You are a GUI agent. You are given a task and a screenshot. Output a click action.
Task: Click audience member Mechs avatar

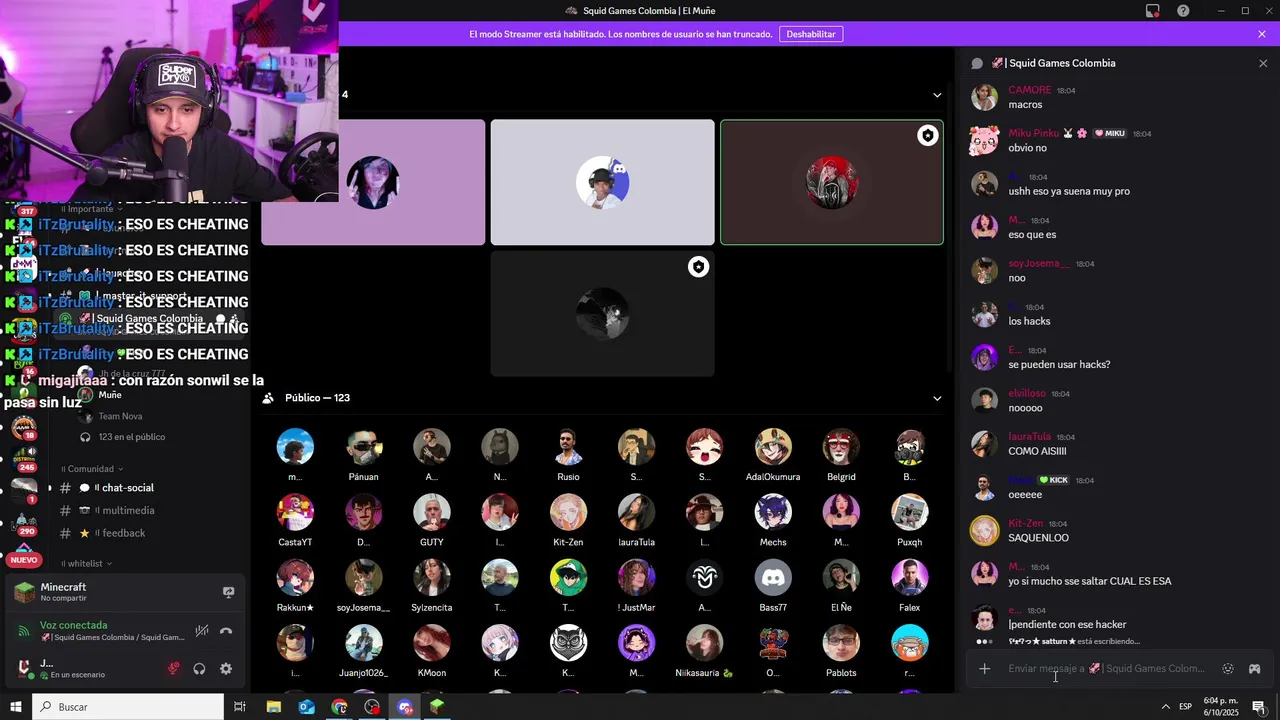[773, 512]
